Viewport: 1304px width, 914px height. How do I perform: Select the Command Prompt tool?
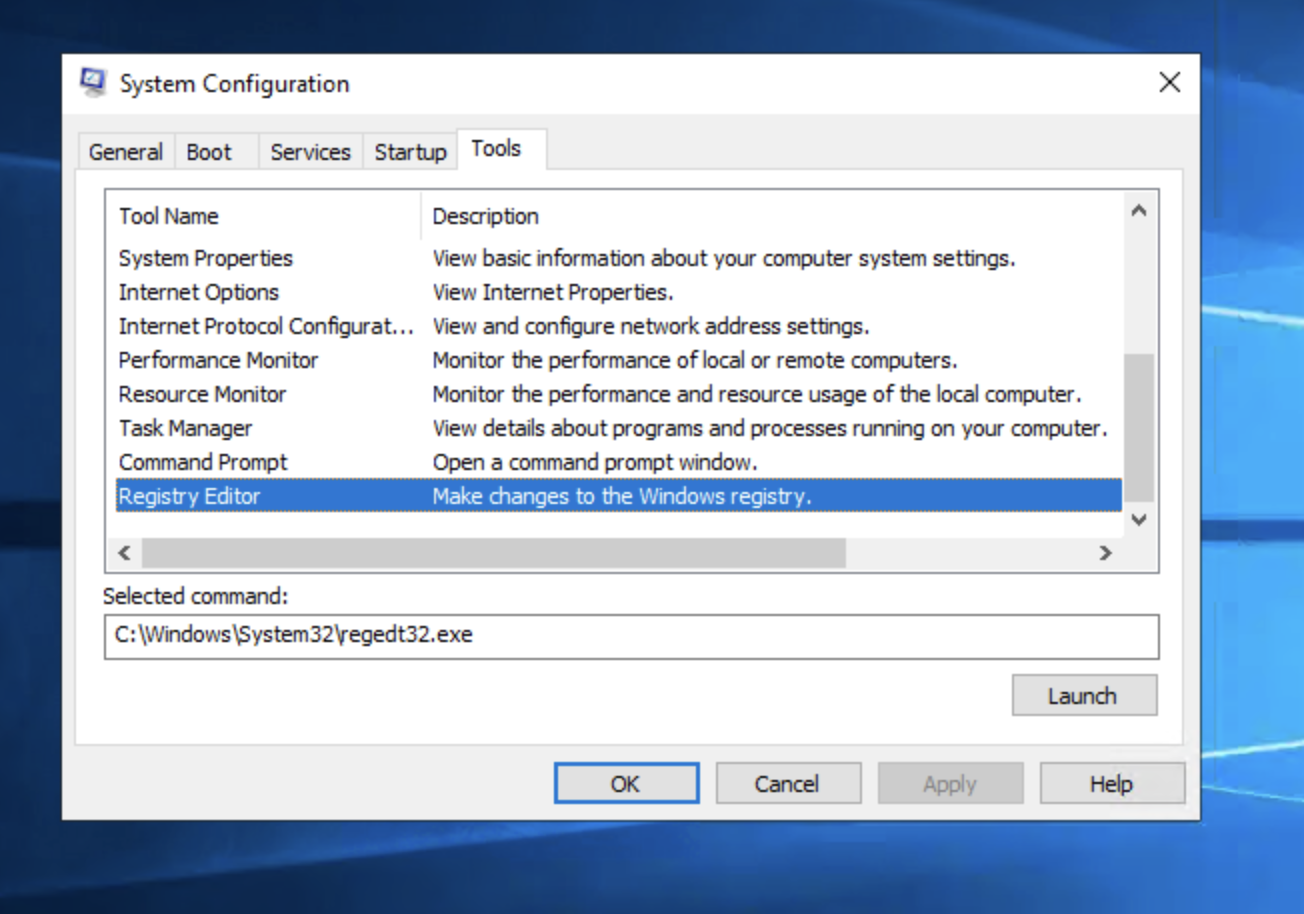tap(203, 462)
